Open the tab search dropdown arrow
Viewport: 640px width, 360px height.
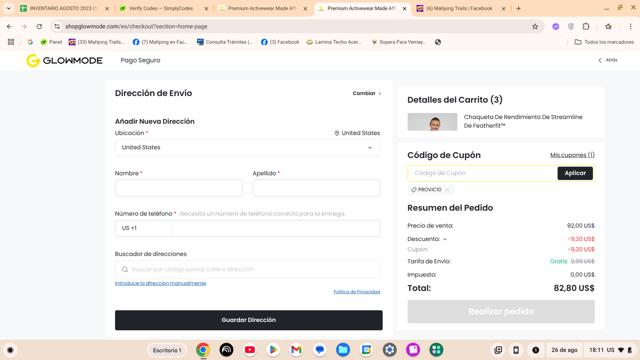(8, 8)
